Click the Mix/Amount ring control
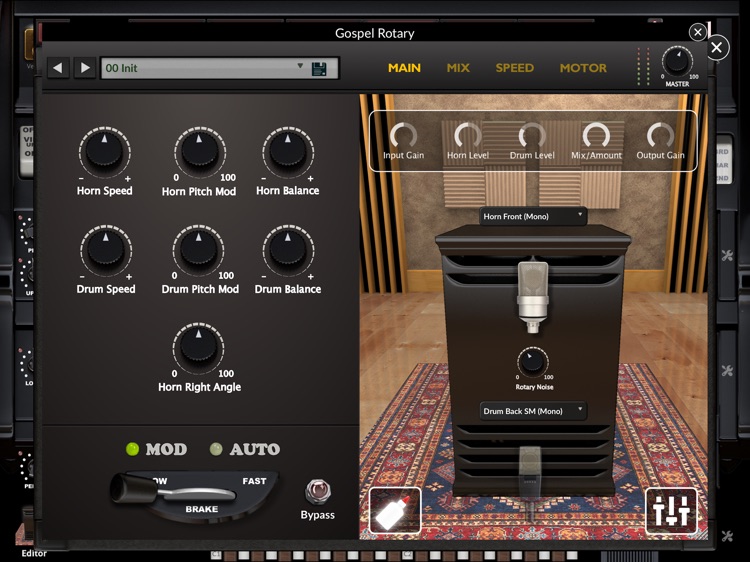Screen dimensions: 750x562 click(x=596, y=135)
